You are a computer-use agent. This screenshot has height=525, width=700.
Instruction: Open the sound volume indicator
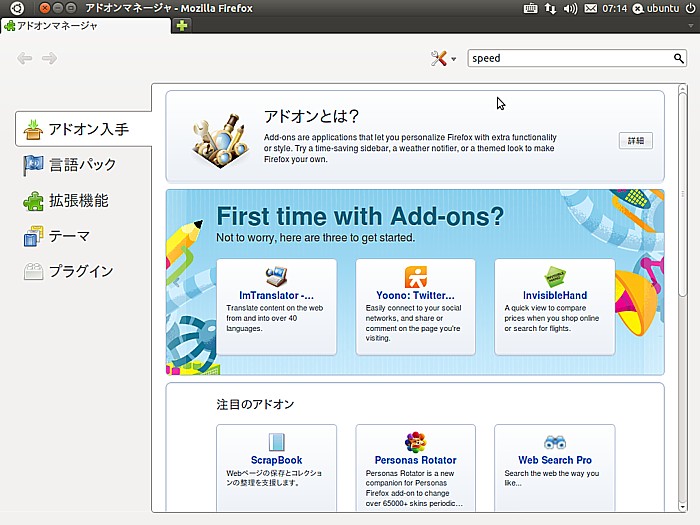(x=570, y=8)
